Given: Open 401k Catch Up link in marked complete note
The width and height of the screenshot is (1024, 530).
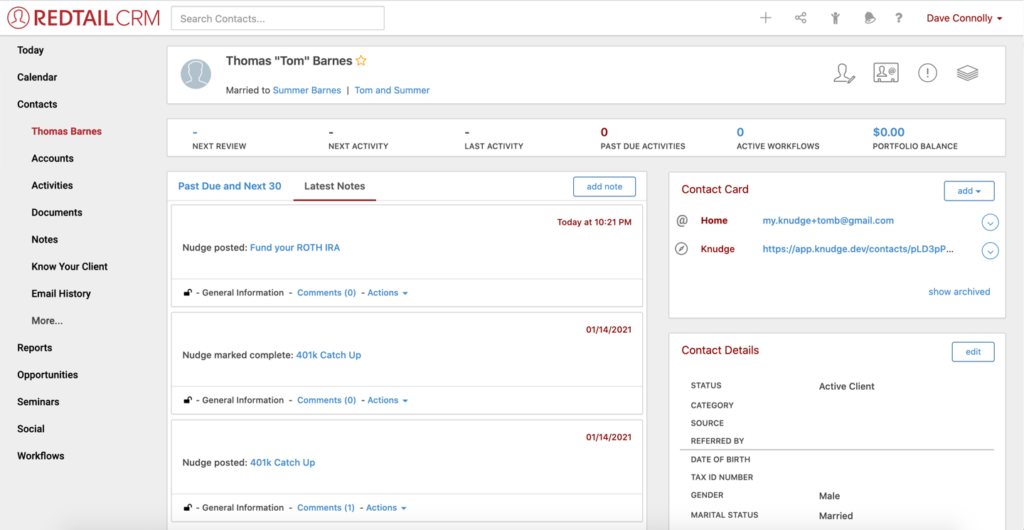Looking at the screenshot, I should coord(328,355).
